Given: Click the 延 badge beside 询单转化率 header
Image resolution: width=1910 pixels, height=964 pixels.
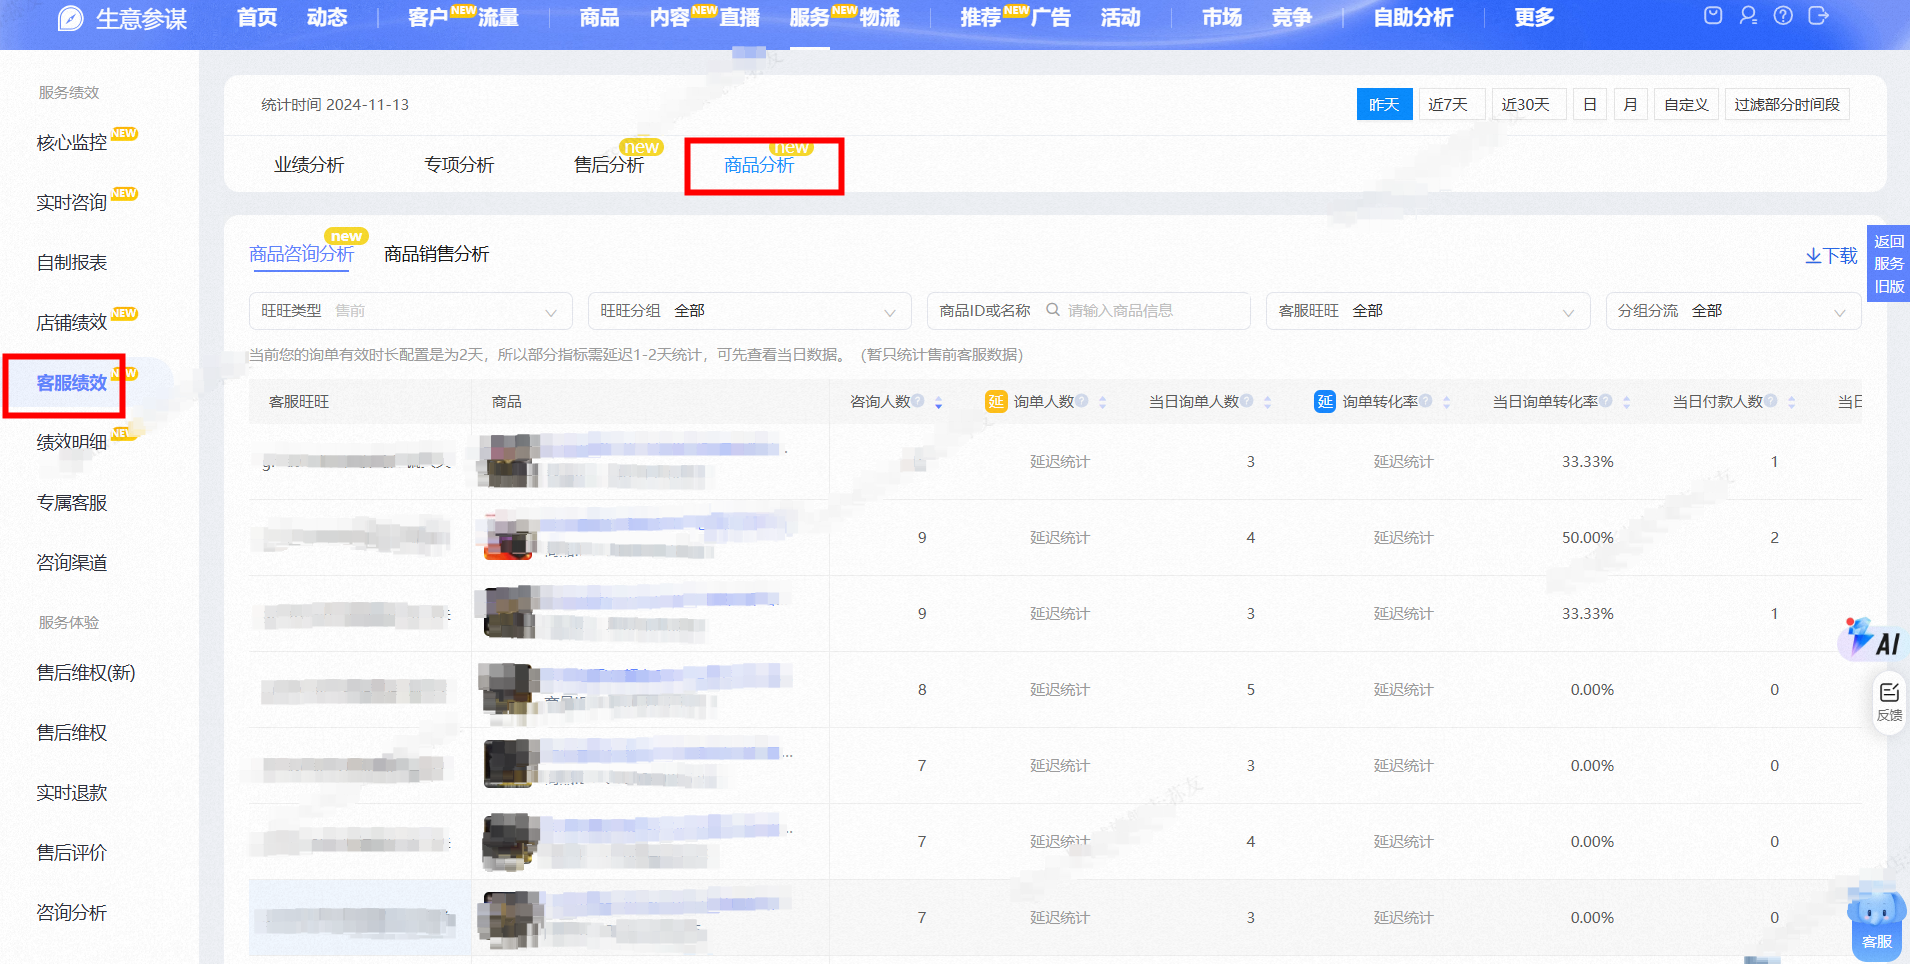Looking at the screenshot, I should pos(1325,402).
